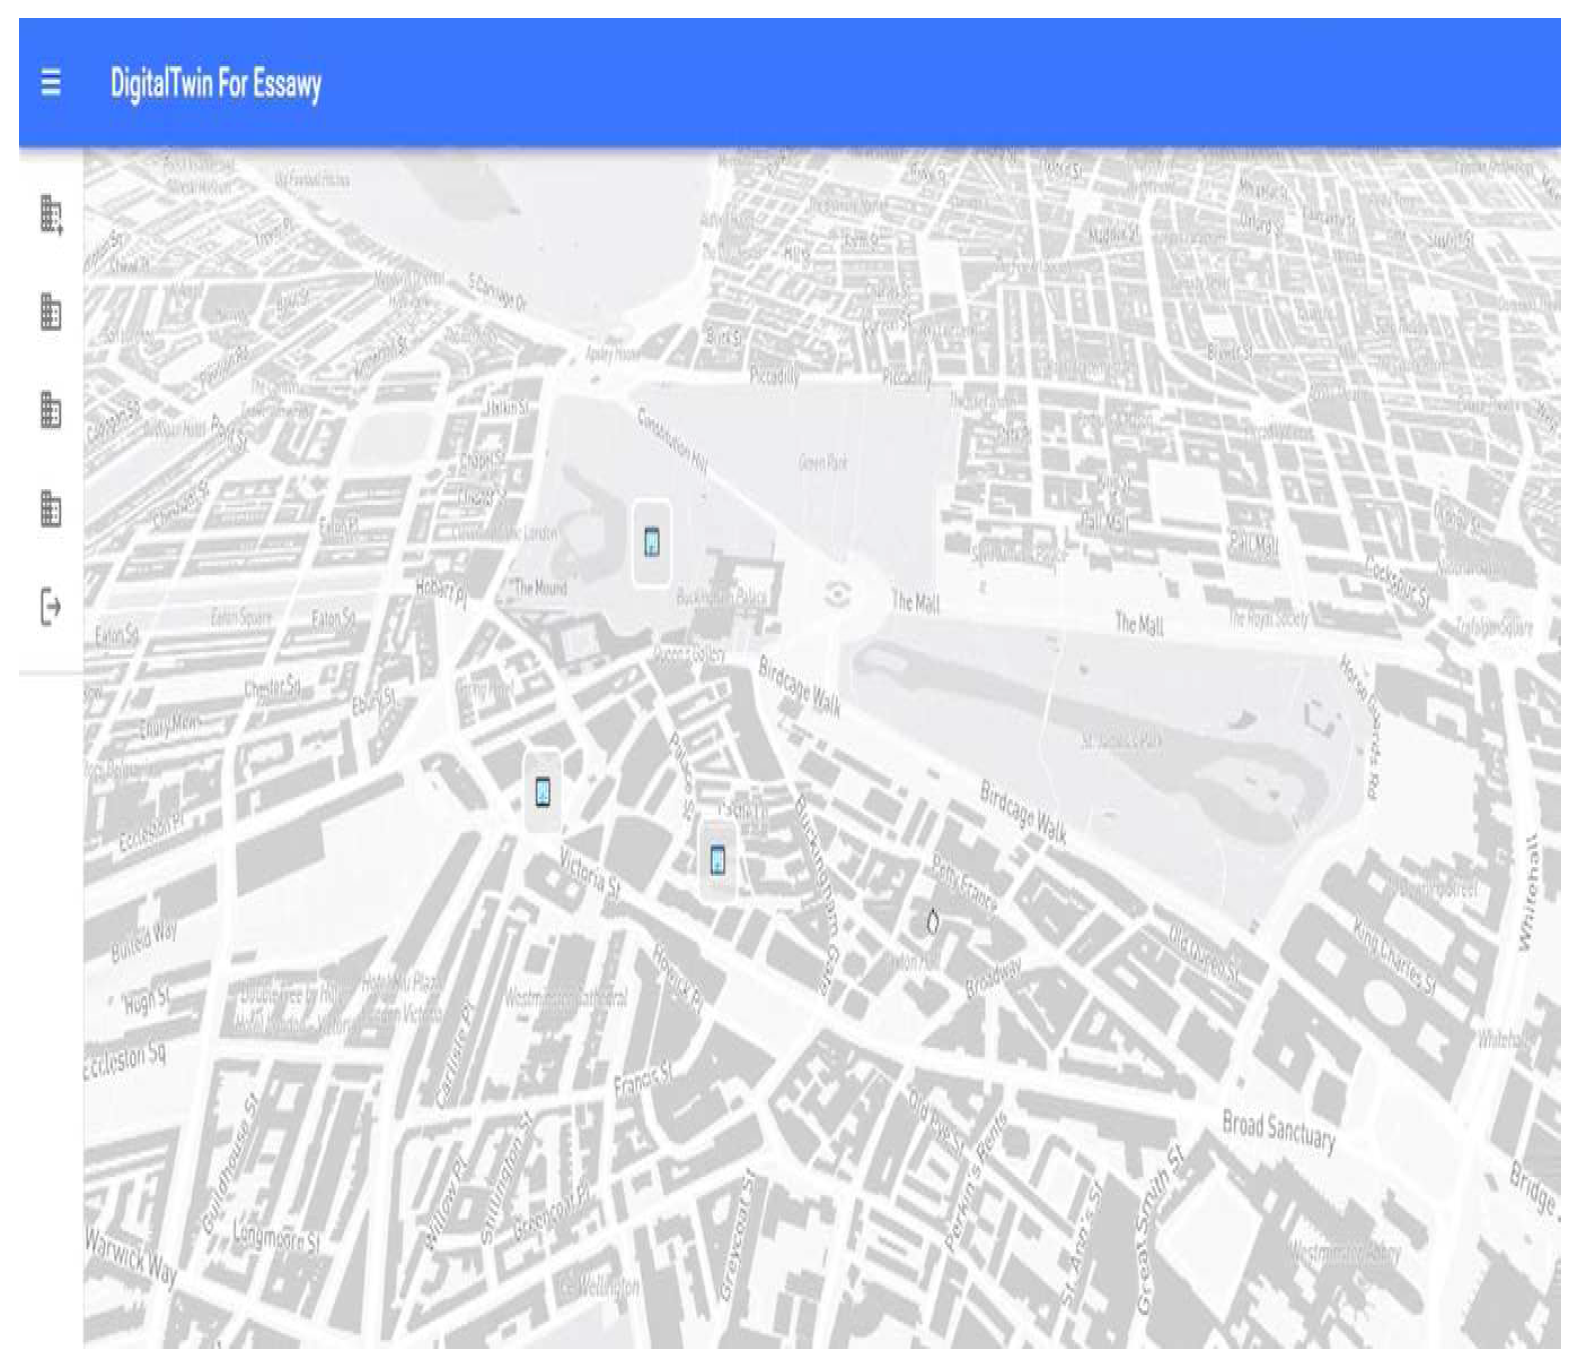Click the Victoria St street label

pos(590,871)
